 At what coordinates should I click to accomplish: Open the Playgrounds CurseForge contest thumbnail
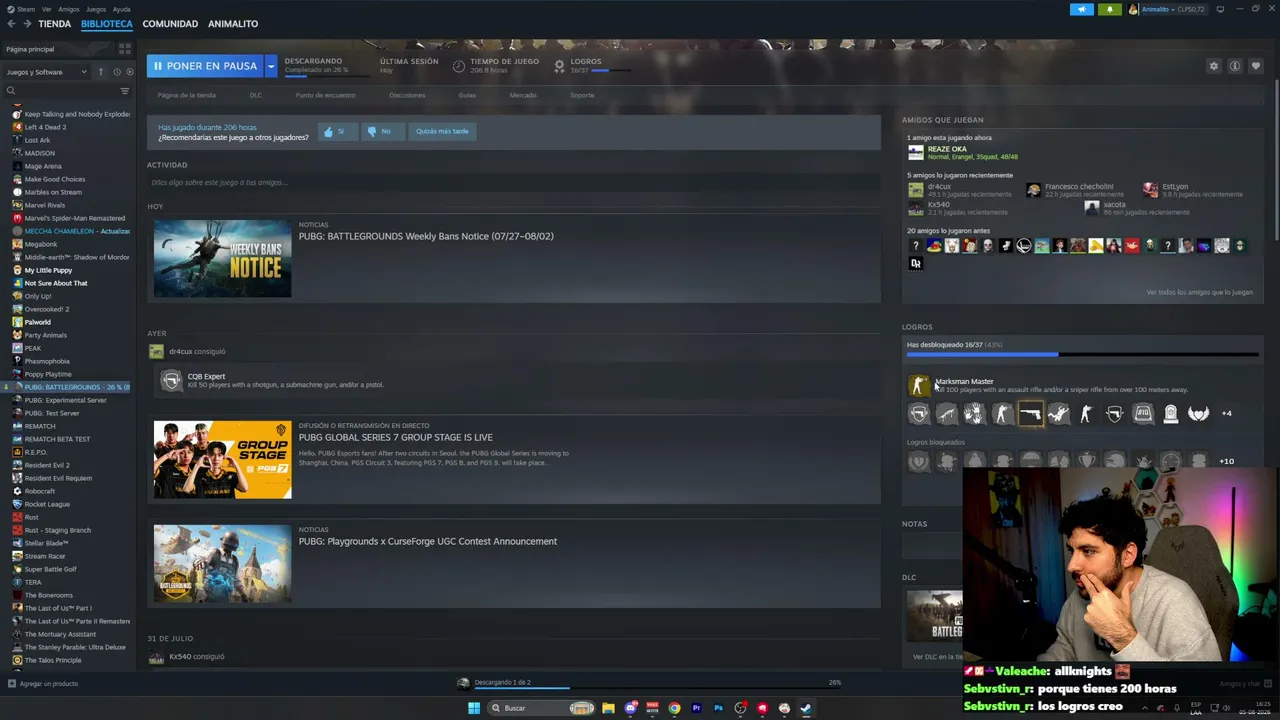pos(222,563)
